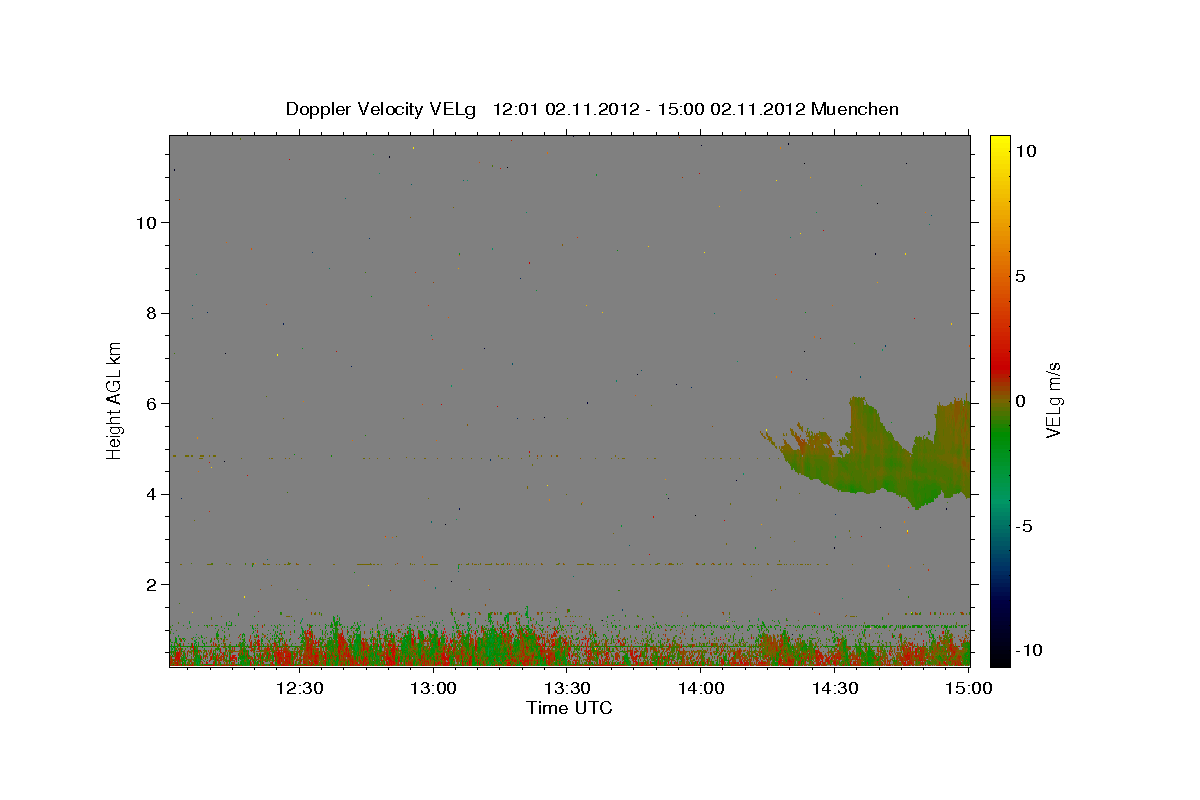Click the colorbar tick label 0

click(x=1020, y=401)
